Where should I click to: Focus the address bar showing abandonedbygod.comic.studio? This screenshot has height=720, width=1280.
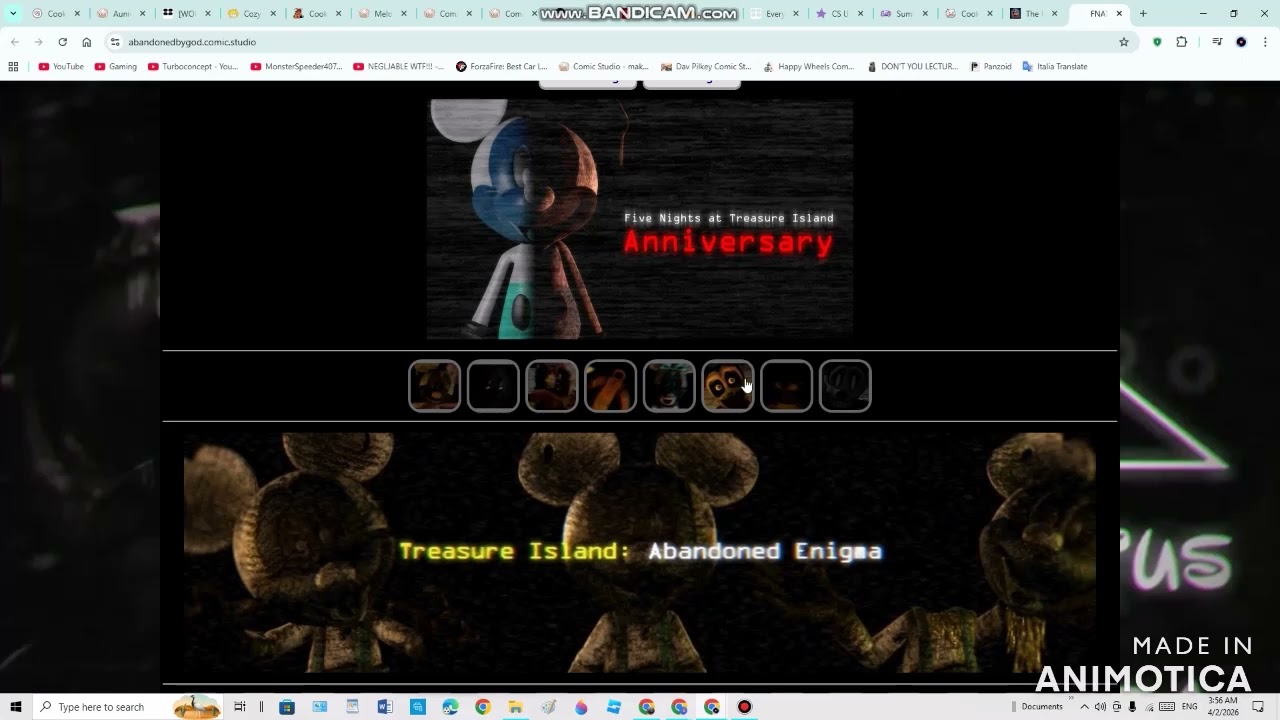click(x=620, y=42)
